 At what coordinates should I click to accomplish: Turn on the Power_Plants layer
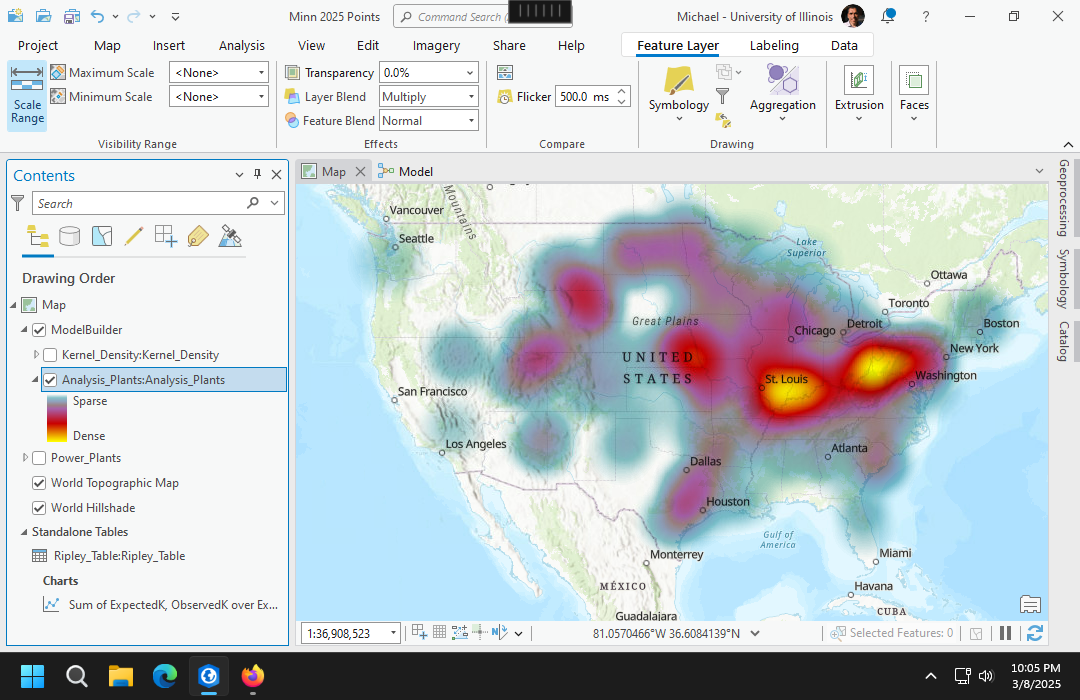pos(39,458)
